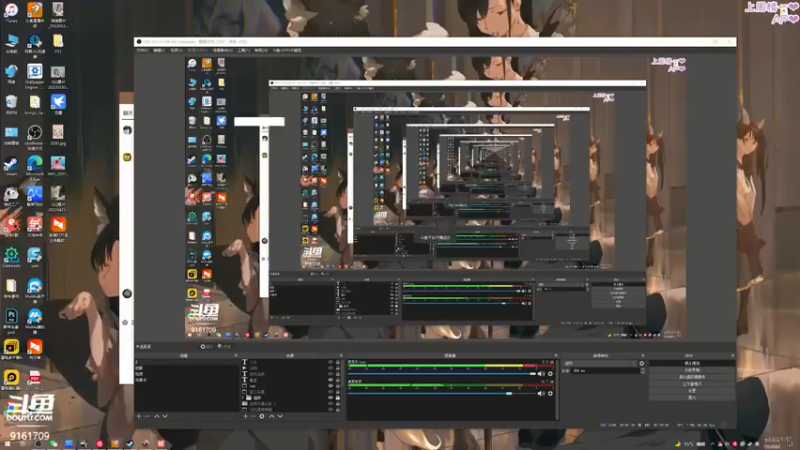Open source properties via the gear under the sources list

point(262,416)
